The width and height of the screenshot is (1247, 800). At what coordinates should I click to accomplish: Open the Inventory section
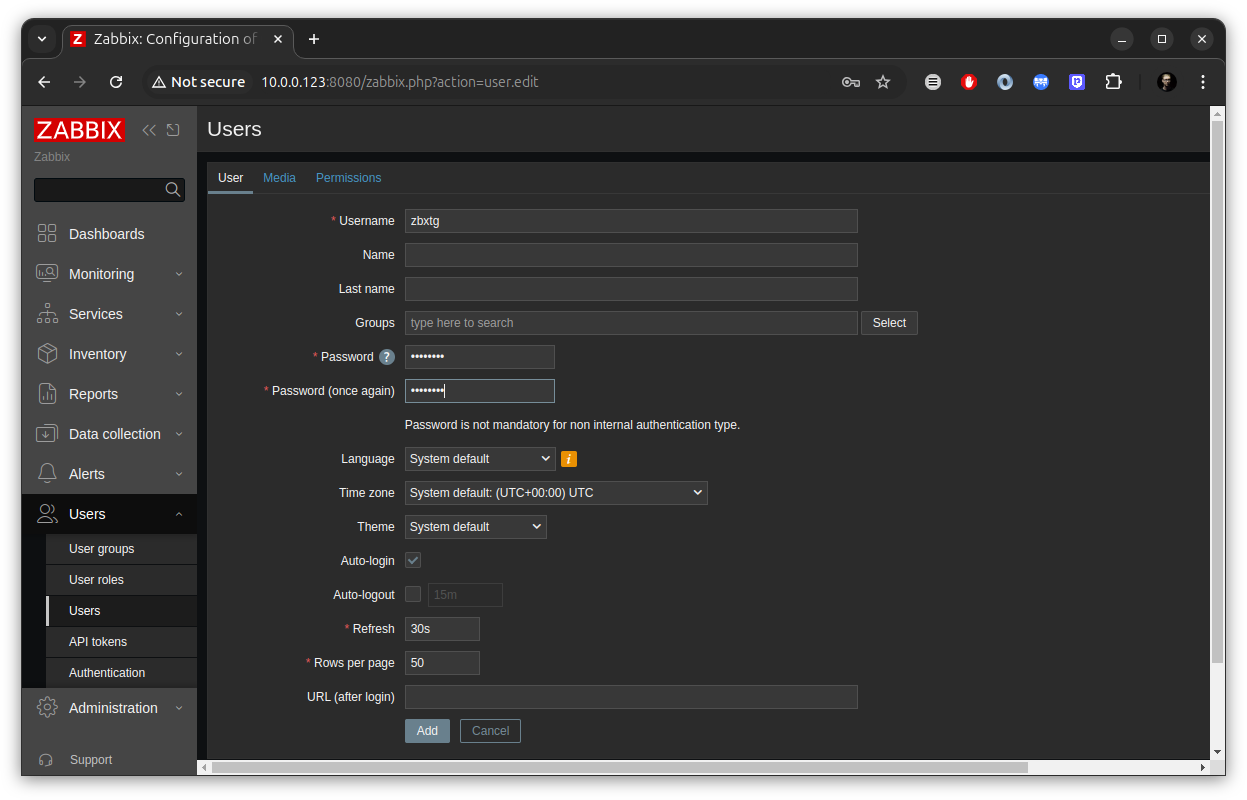click(97, 353)
